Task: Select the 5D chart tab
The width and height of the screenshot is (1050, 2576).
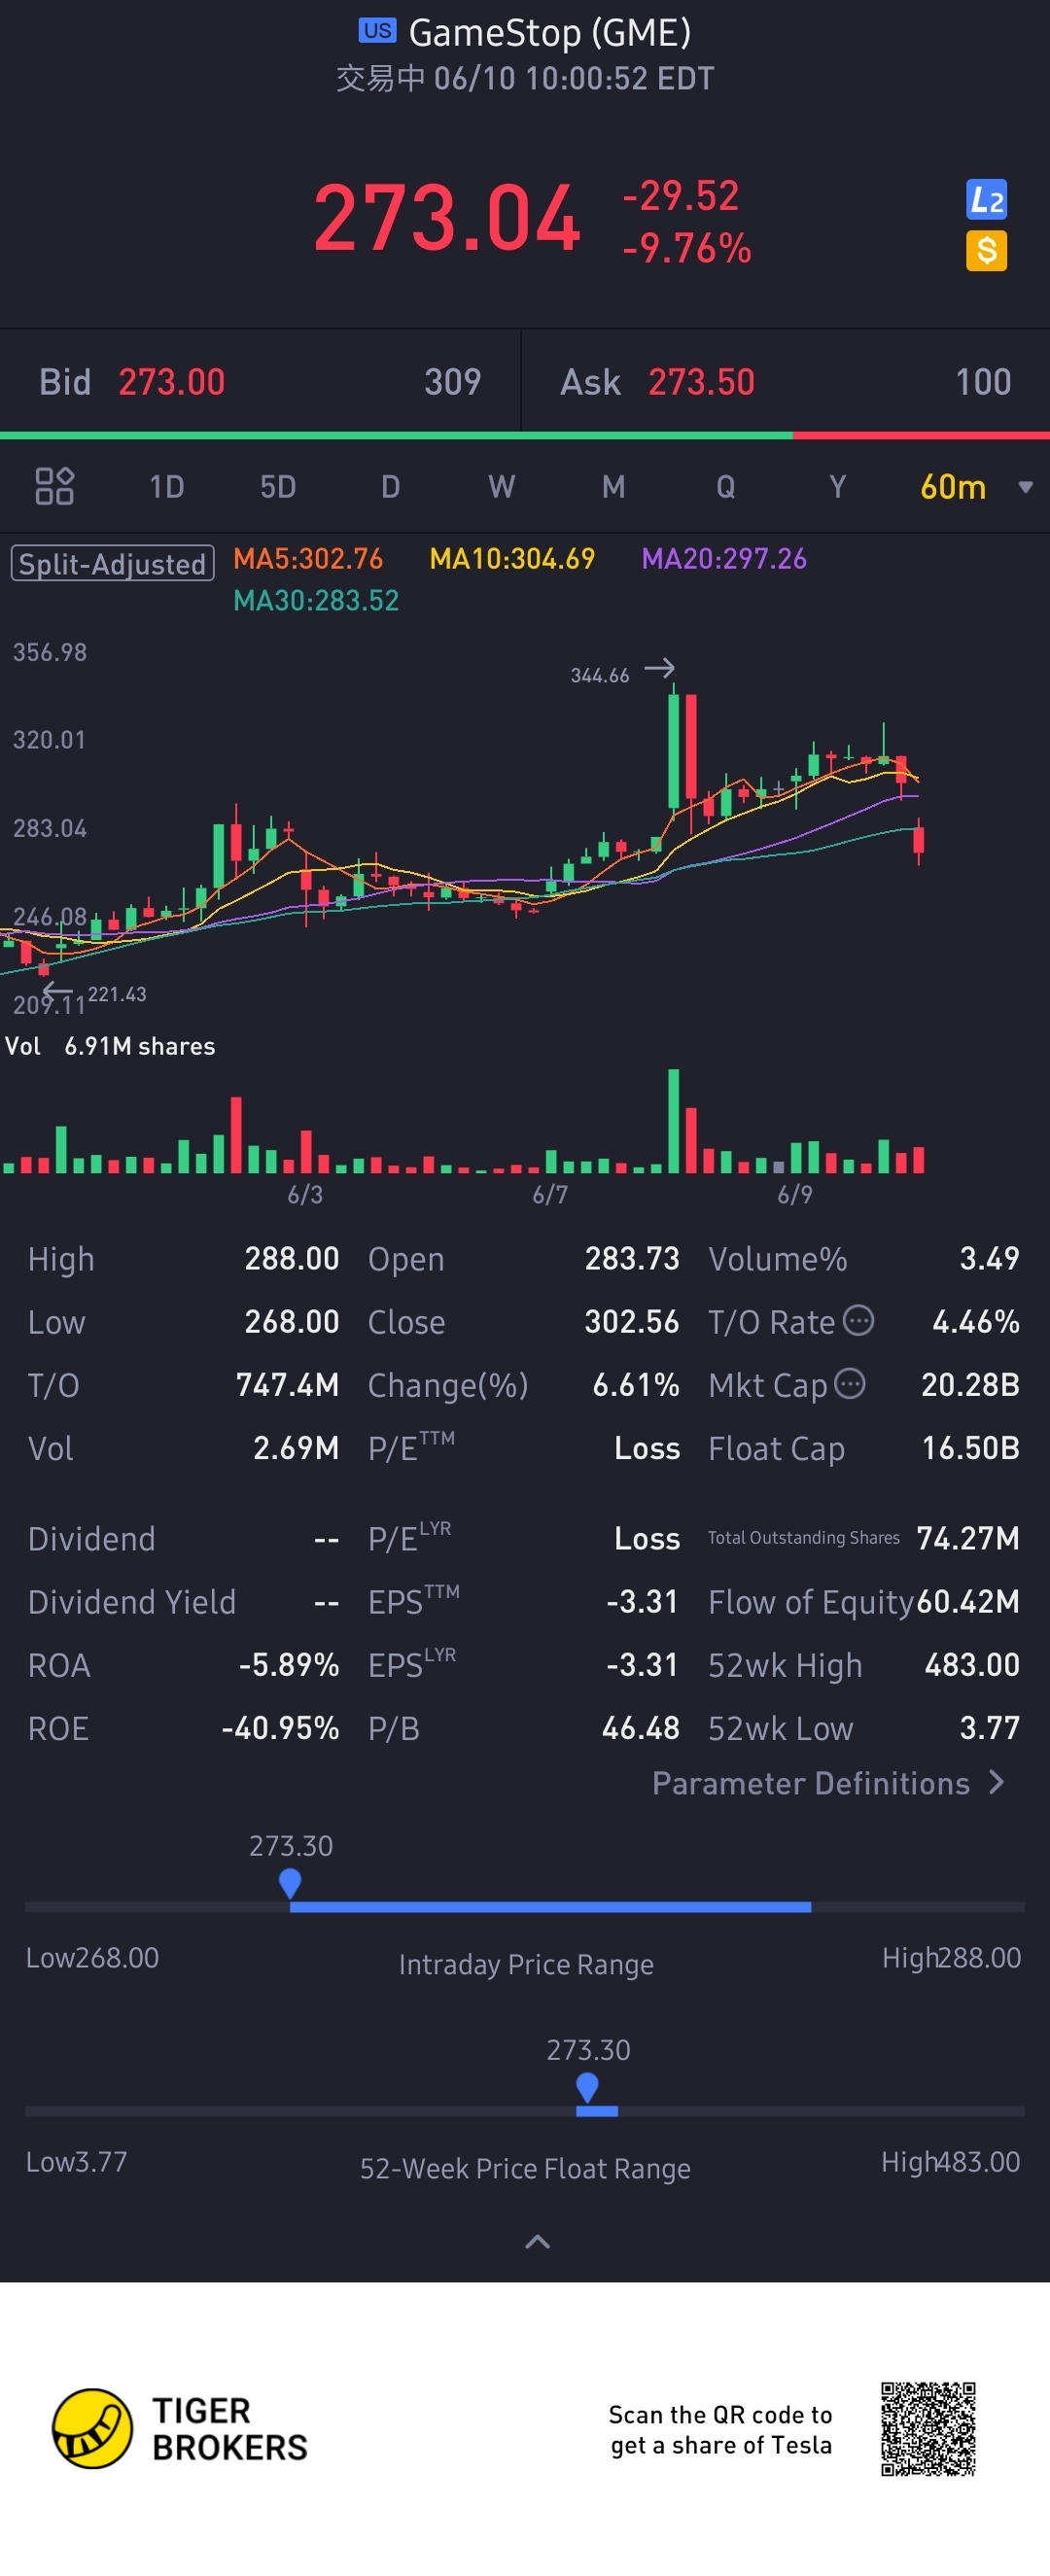Action: coord(278,487)
